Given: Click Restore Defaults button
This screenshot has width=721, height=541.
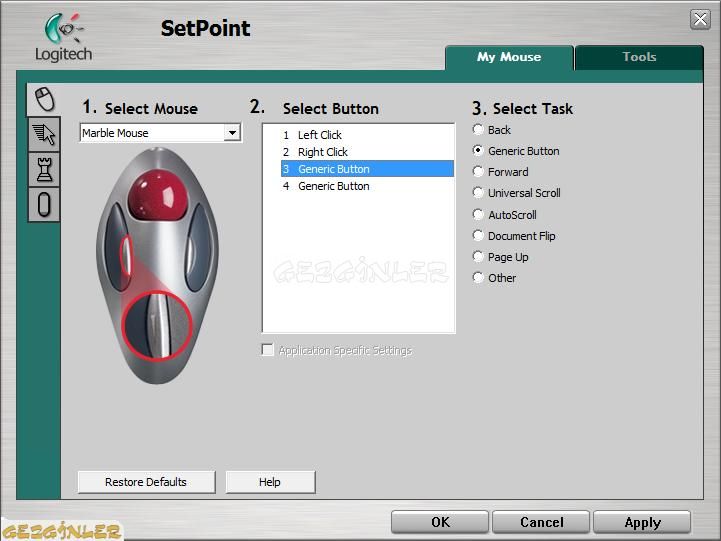Looking at the screenshot, I should point(146,482).
